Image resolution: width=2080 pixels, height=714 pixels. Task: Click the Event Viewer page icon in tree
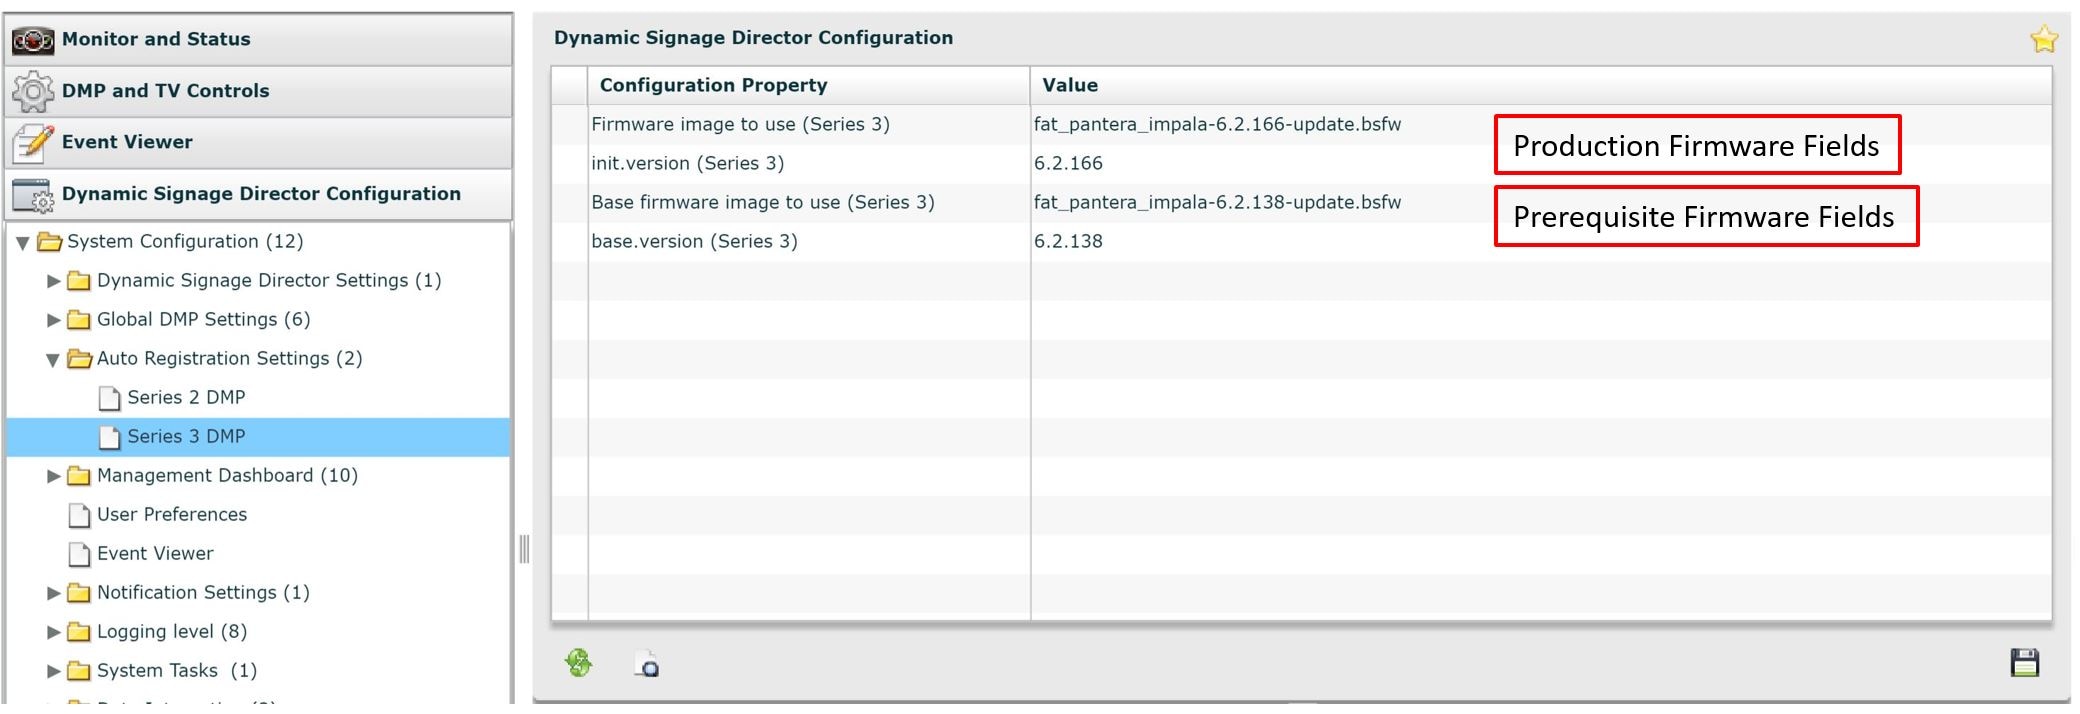pos(79,554)
